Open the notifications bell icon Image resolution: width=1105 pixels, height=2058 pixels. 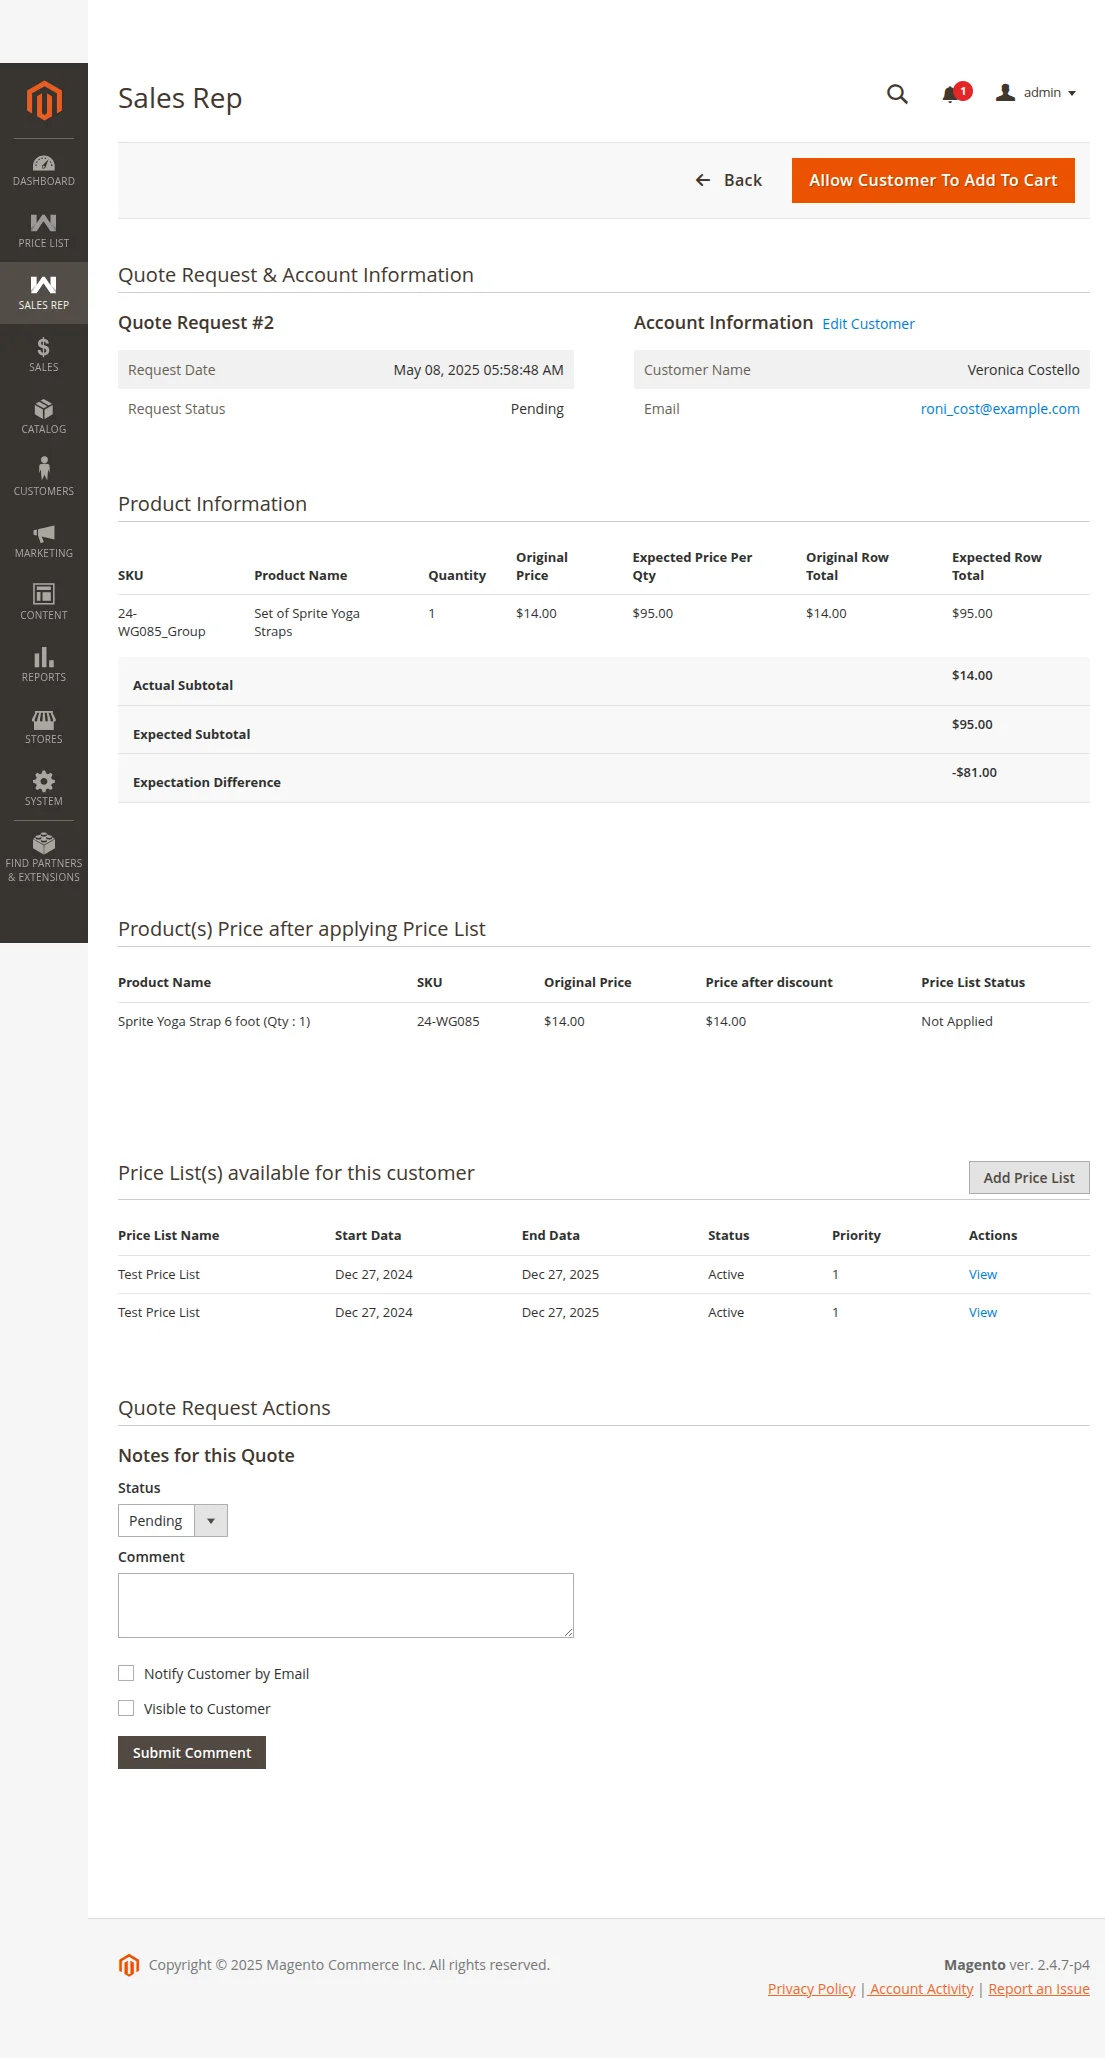click(950, 94)
